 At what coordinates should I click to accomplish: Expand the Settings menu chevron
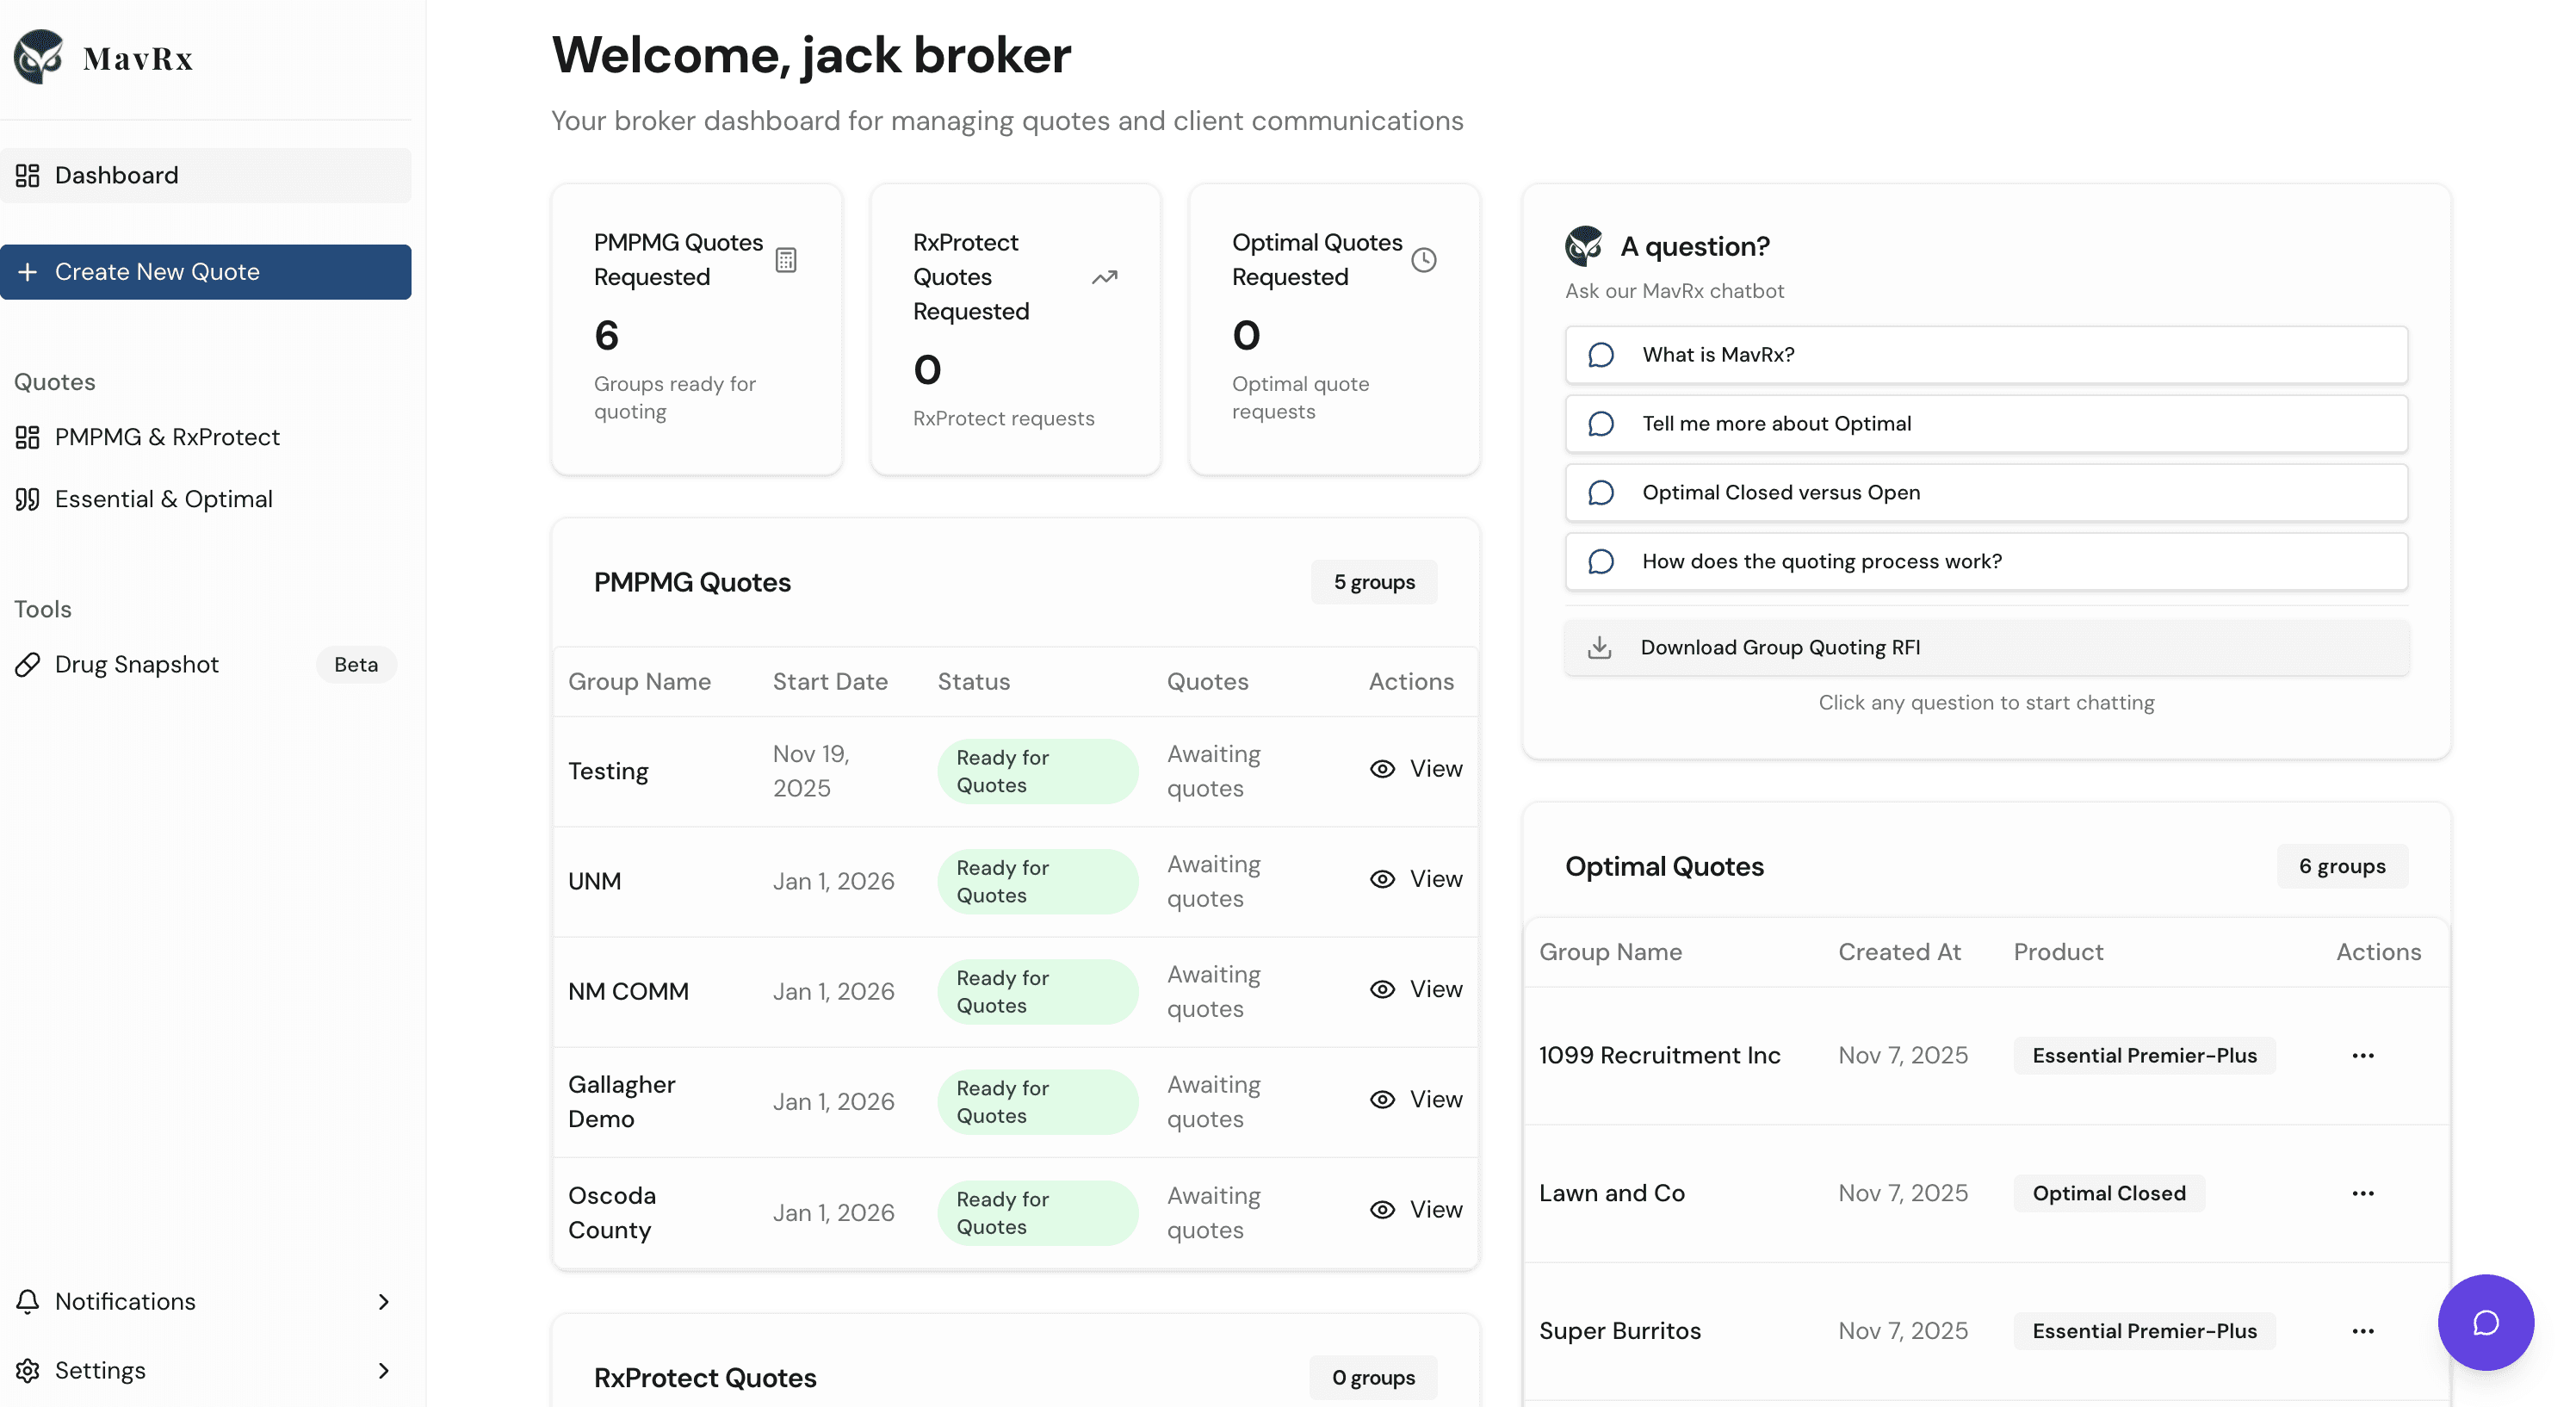(x=384, y=1371)
